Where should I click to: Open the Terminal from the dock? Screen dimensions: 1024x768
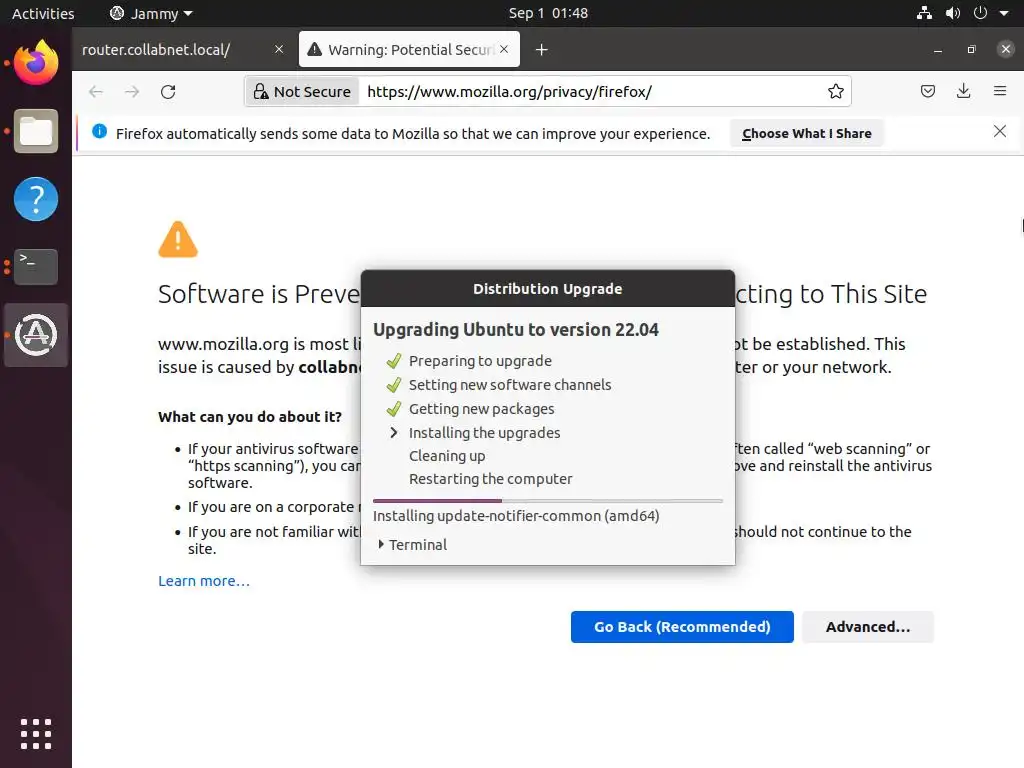pos(36,266)
